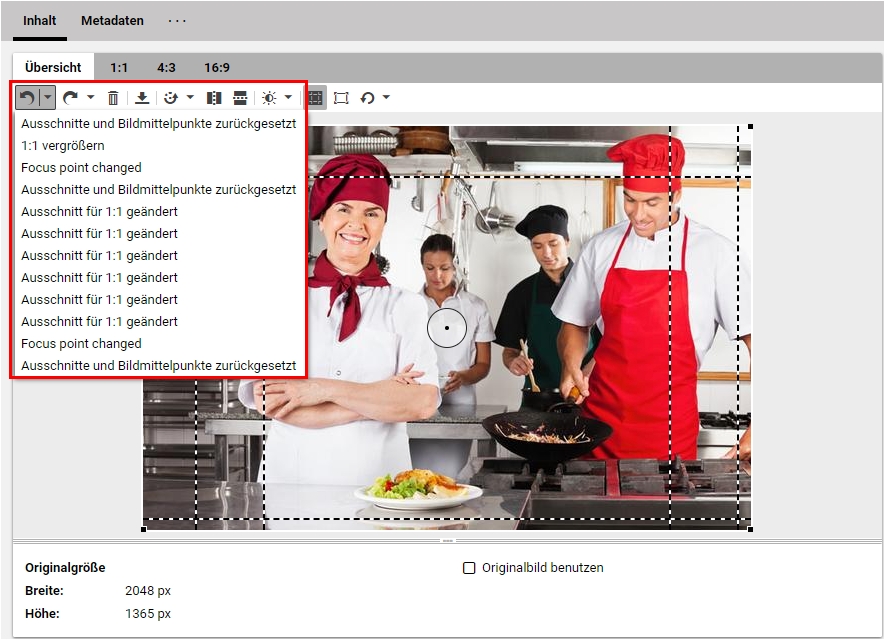Viewport: 884px width, 639px height.
Task: Choose the first 'Focus point changed' history entry
Action: 81,168
